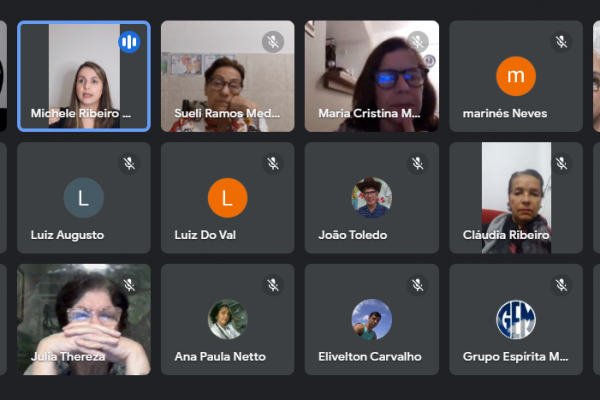This screenshot has width=600, height=400.
Task: Click Julia Thereza's muted microphone icon
Action: [129, 285]
